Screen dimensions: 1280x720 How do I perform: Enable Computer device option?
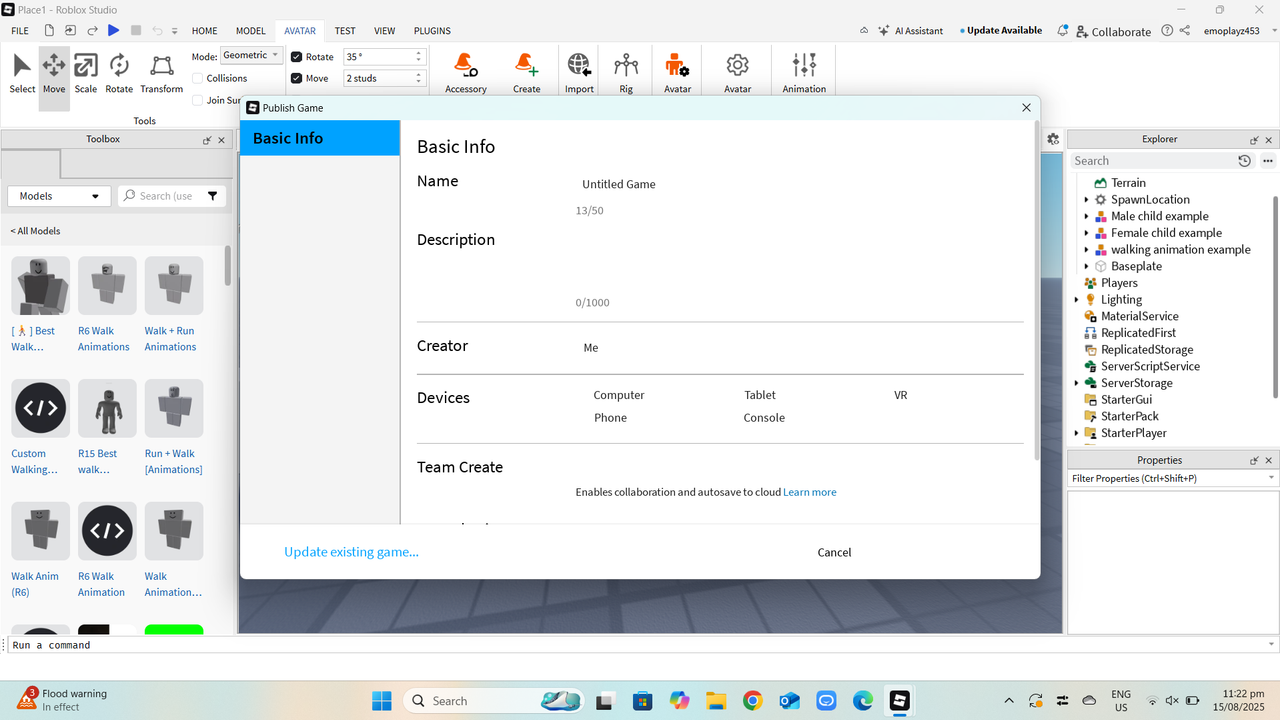tap(619, 395)
